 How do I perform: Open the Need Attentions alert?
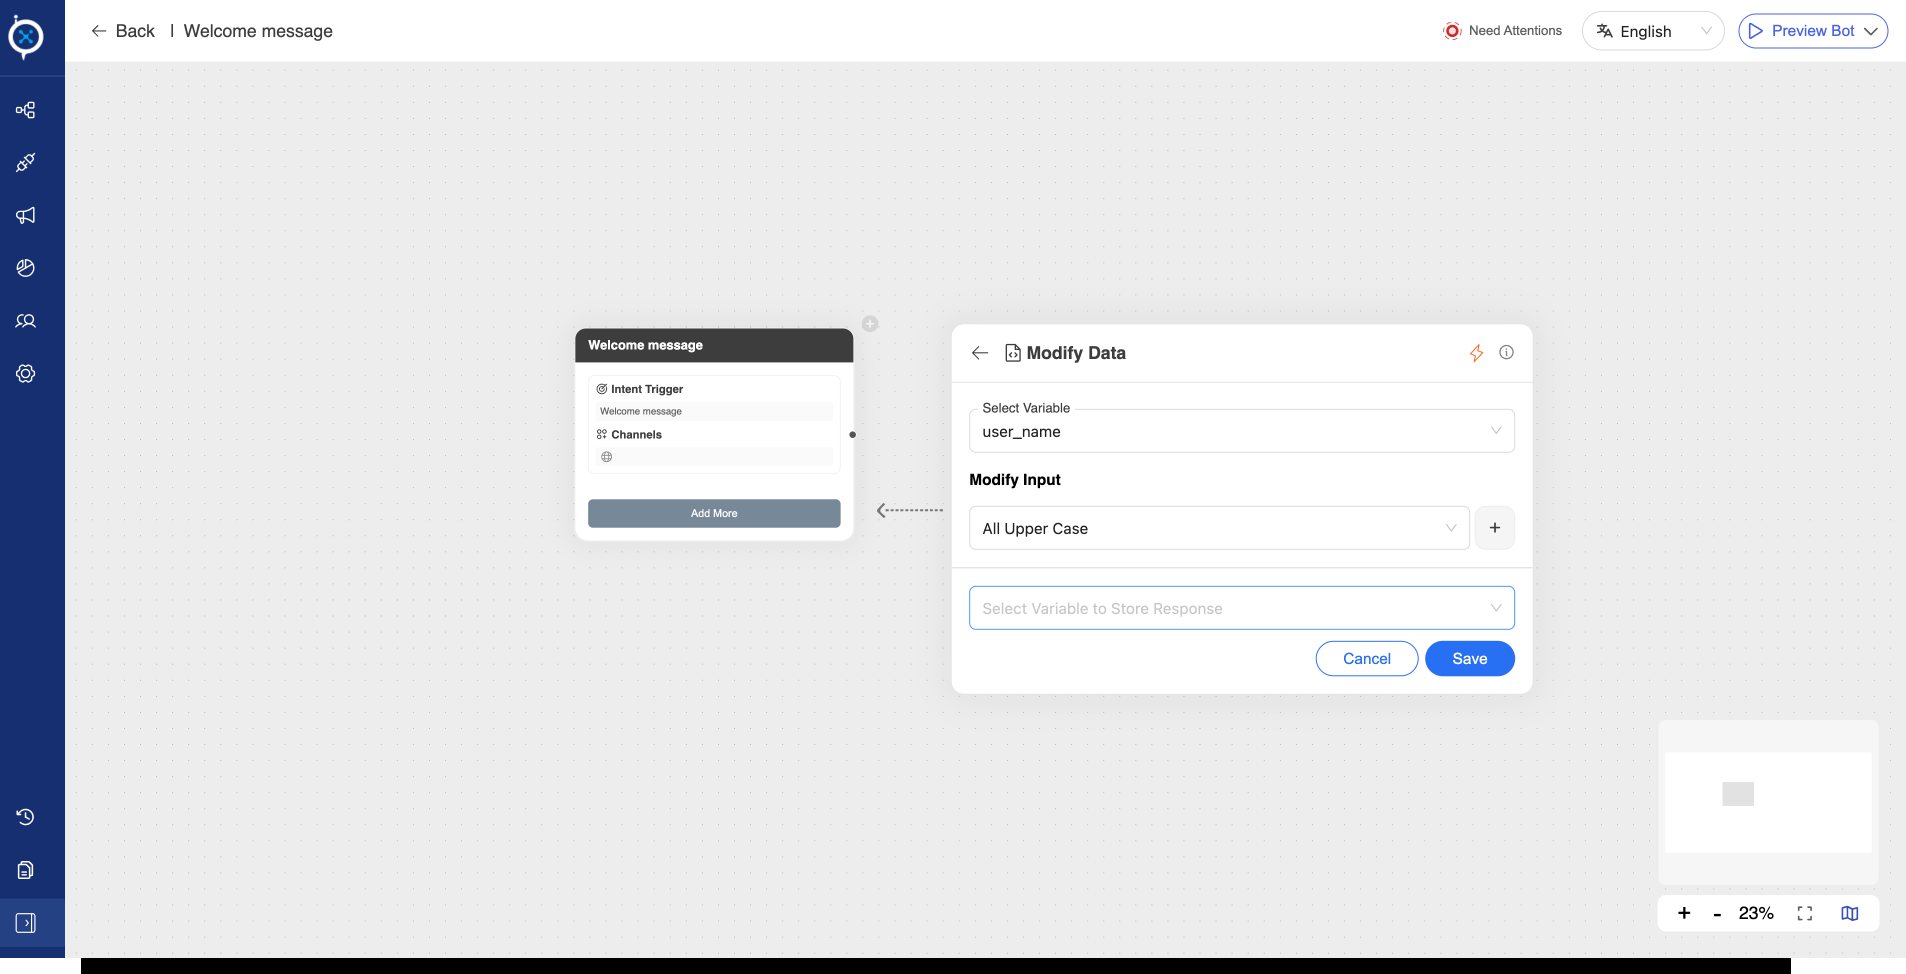1503,31
